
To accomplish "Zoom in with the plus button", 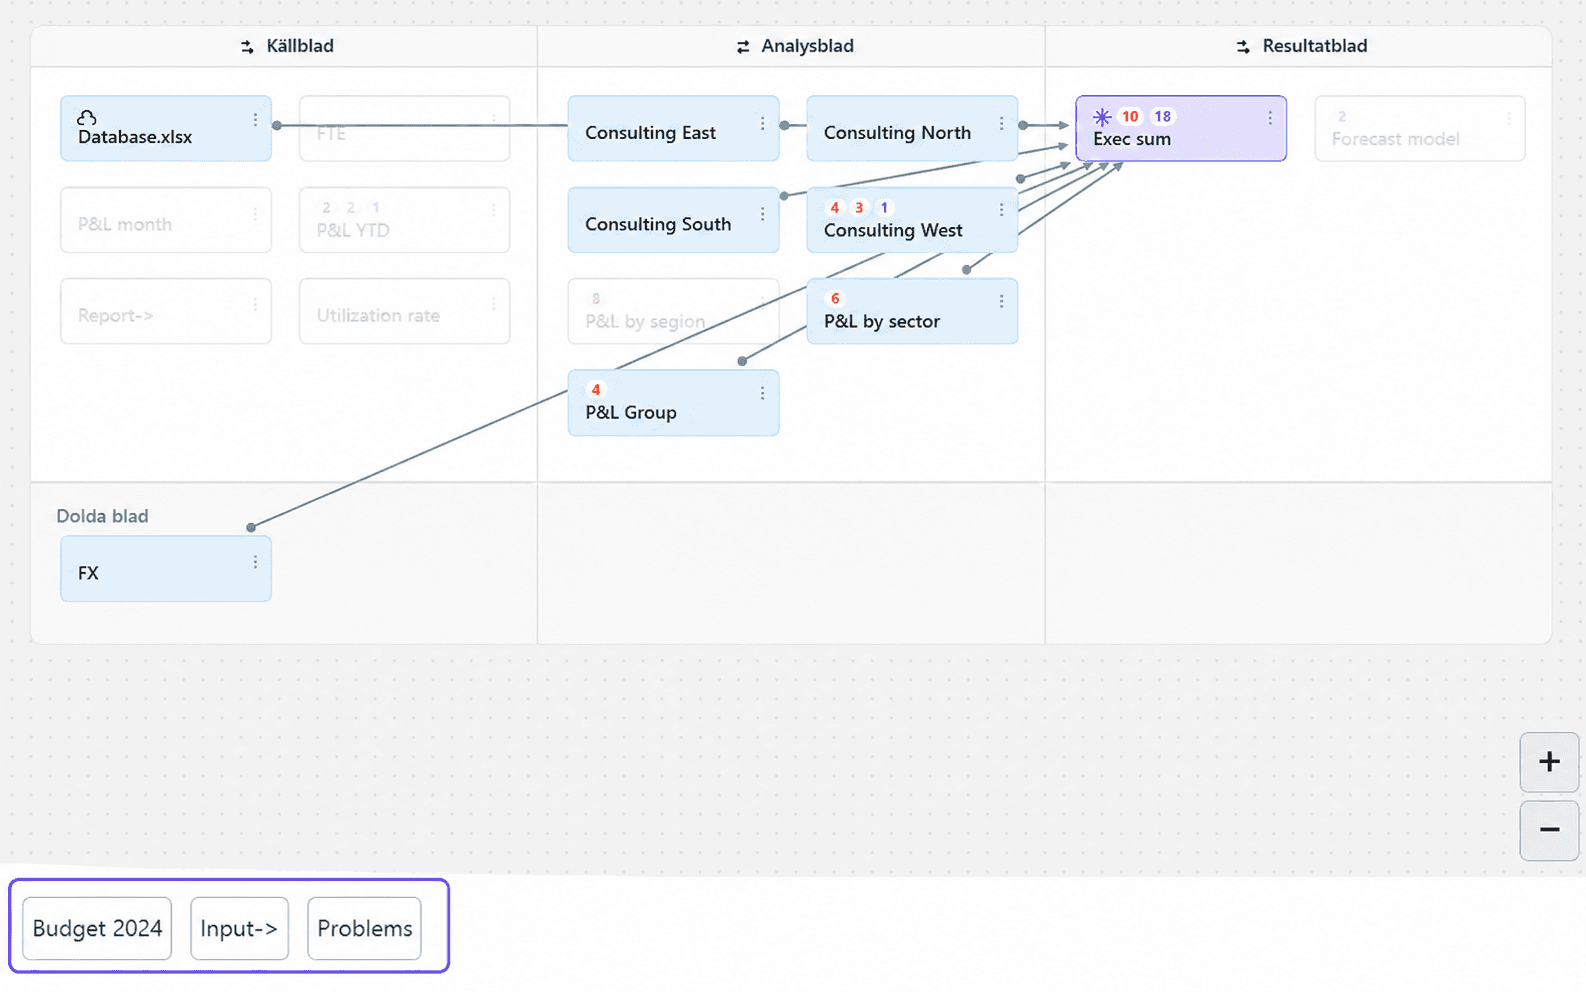I will point(1549,762).
